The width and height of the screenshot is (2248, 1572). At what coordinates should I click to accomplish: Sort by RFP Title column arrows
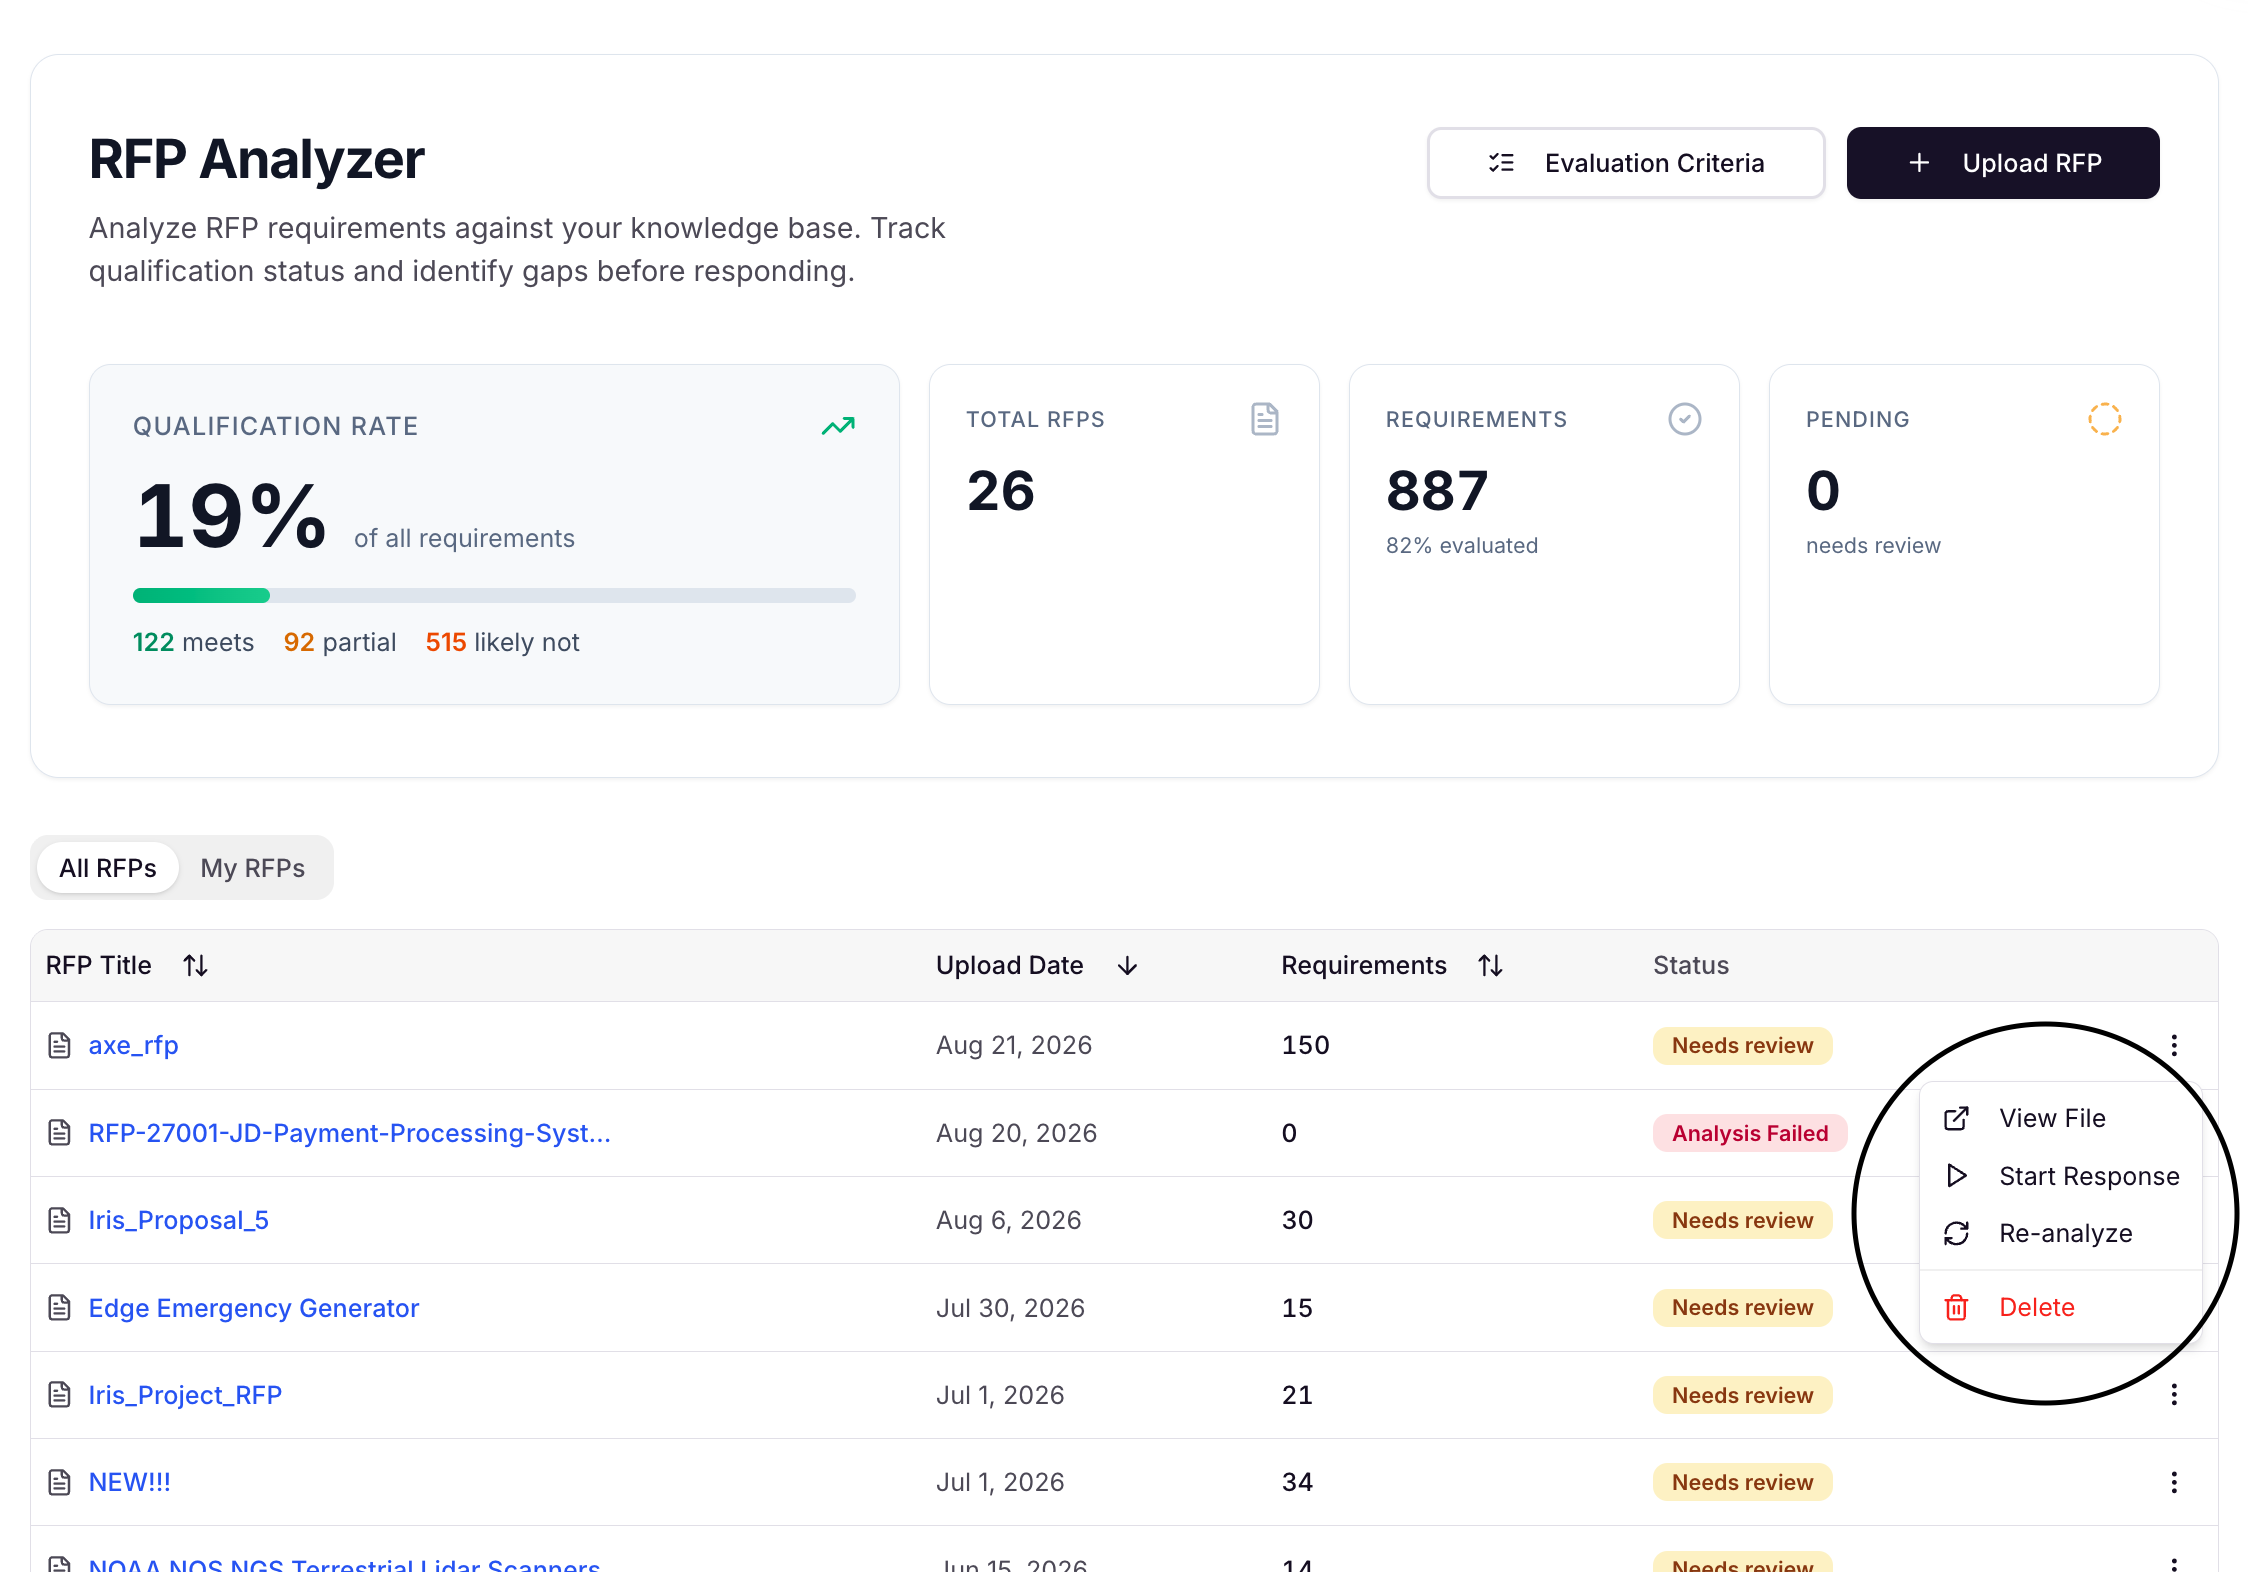[195, 965]
